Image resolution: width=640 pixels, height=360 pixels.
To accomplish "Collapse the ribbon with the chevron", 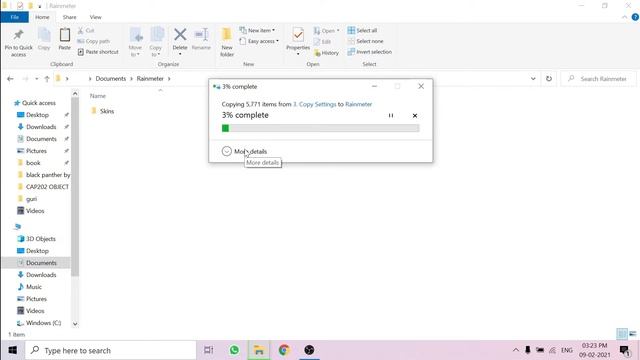I will (x=624, y=17).
